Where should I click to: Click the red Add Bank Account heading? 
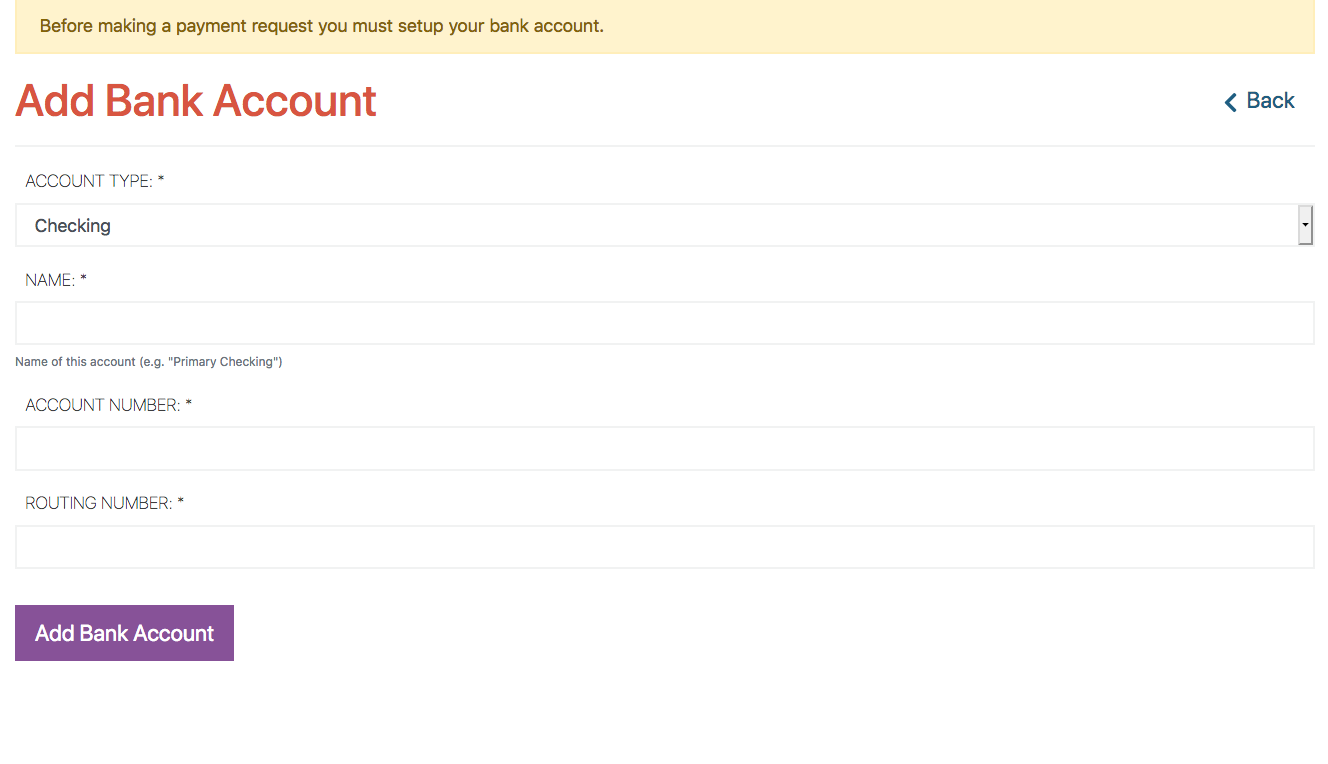click(196, 101)
